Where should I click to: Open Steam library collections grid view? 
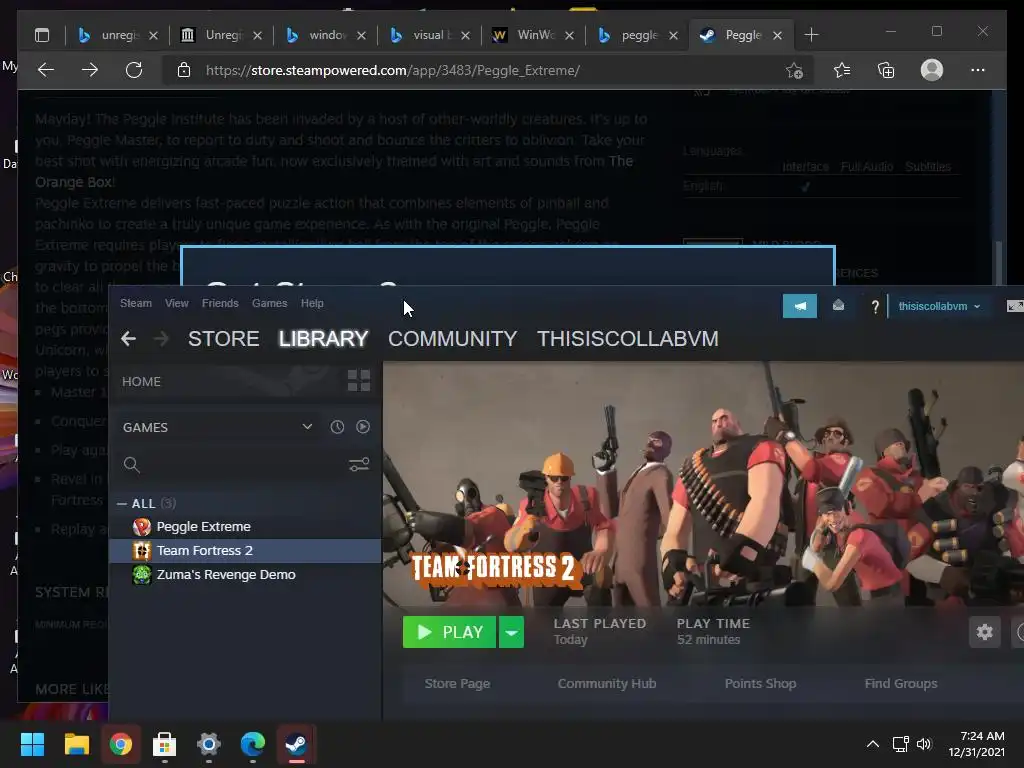[359, 381]
